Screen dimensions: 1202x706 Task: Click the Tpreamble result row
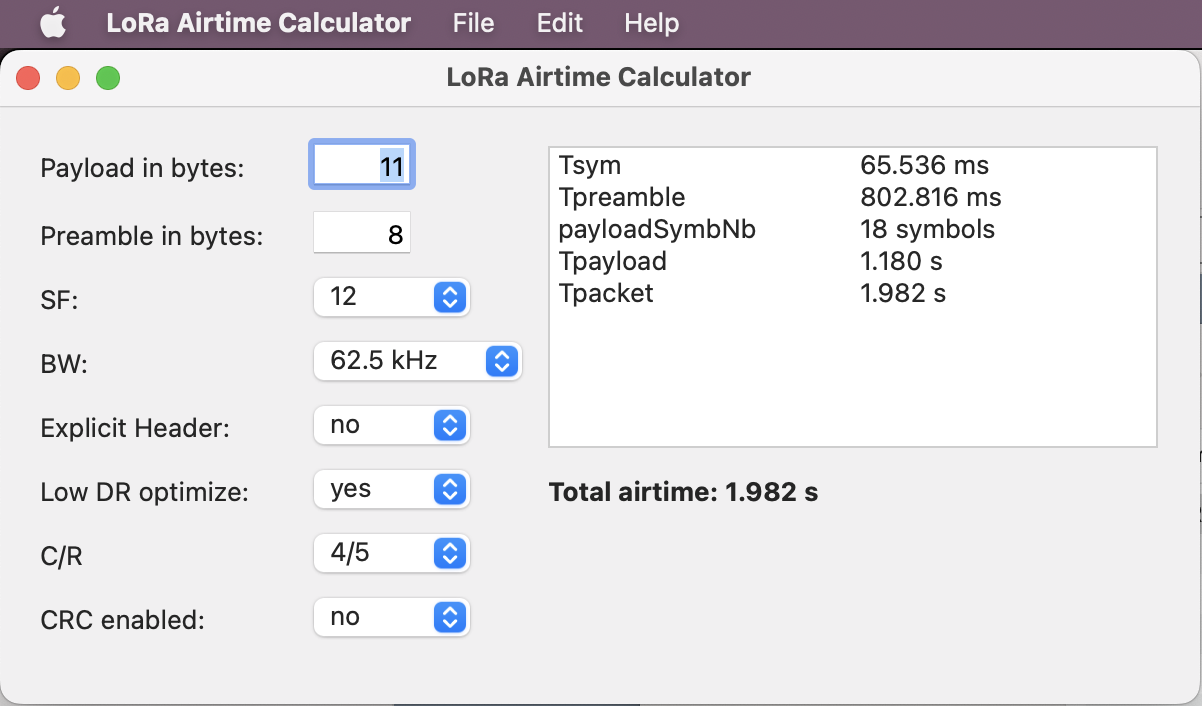[x=852, y=197]
